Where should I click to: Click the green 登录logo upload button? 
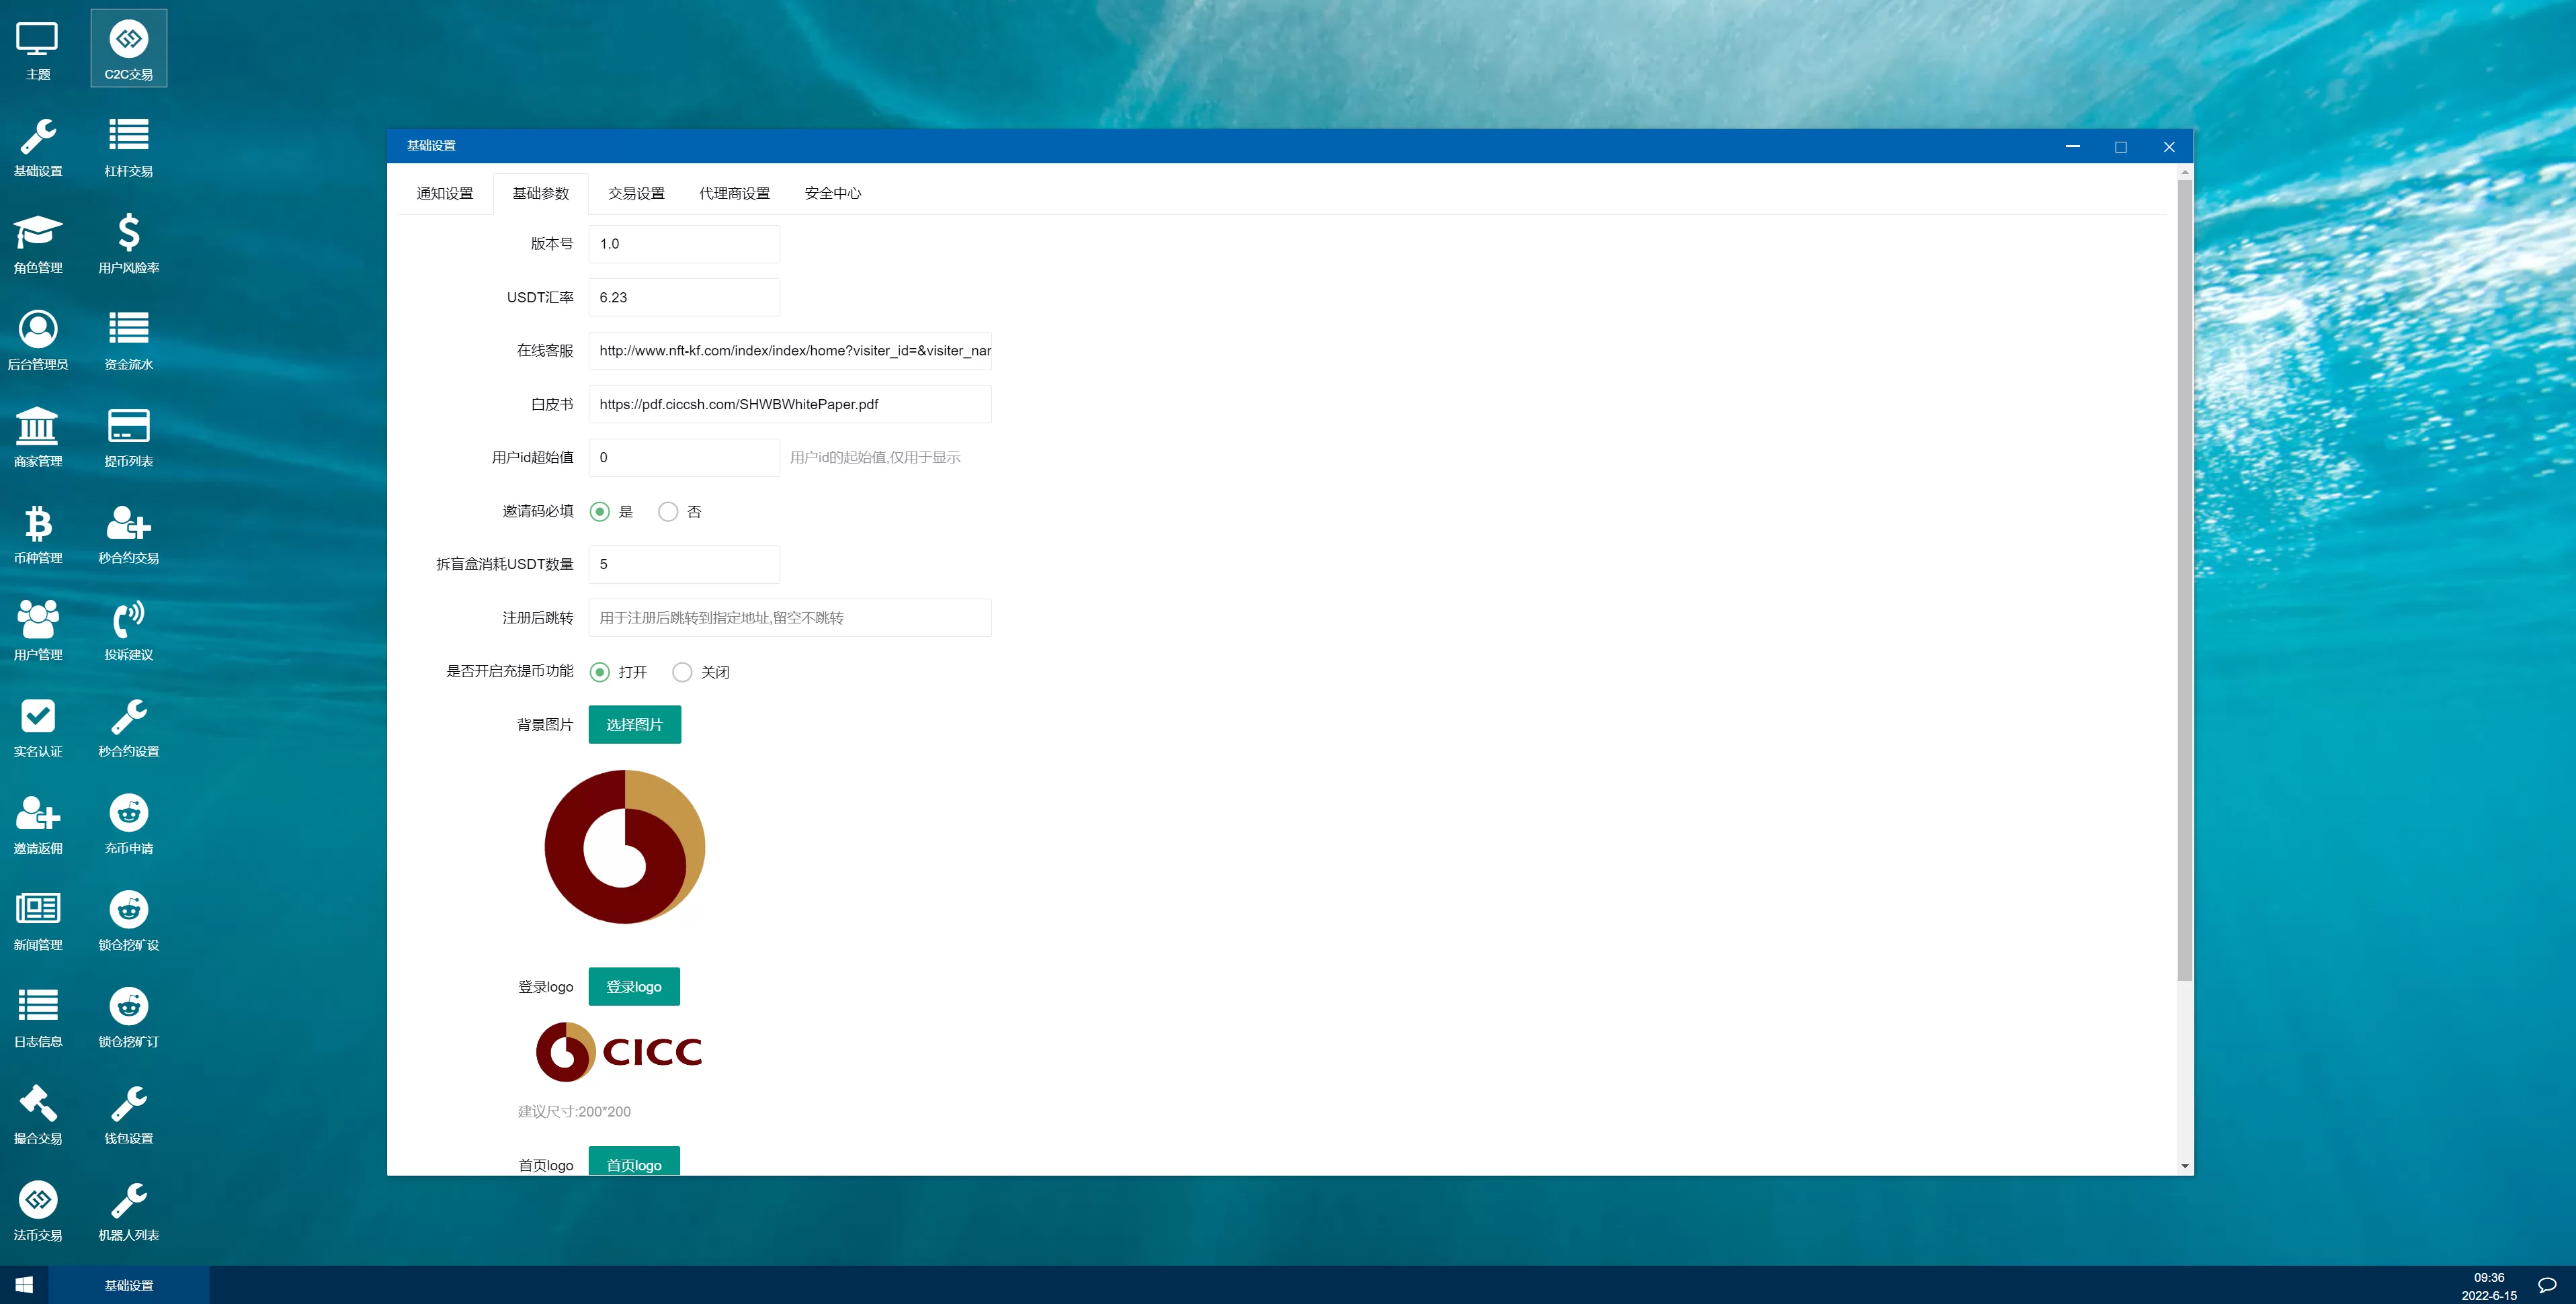pyautogui.click(x=634, y=986)
